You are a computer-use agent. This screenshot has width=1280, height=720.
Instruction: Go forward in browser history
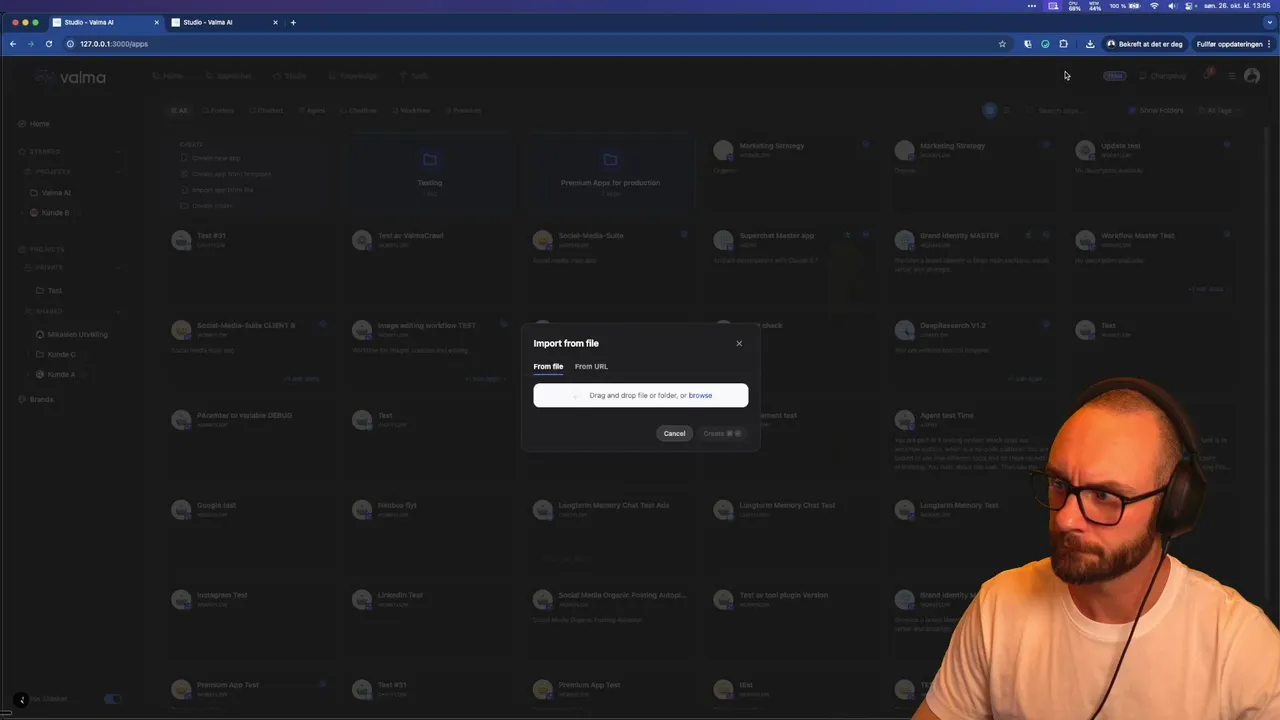[x=30, y=44]
